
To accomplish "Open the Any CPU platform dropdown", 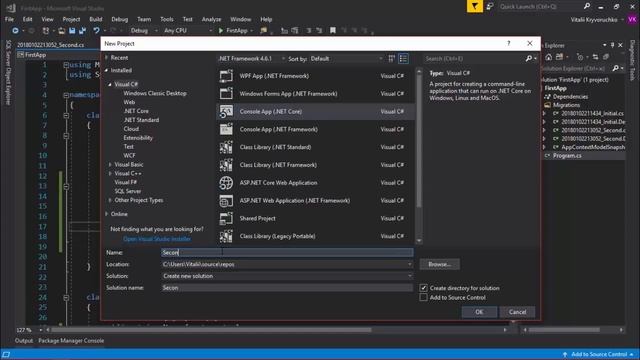I will coord(188,31).
